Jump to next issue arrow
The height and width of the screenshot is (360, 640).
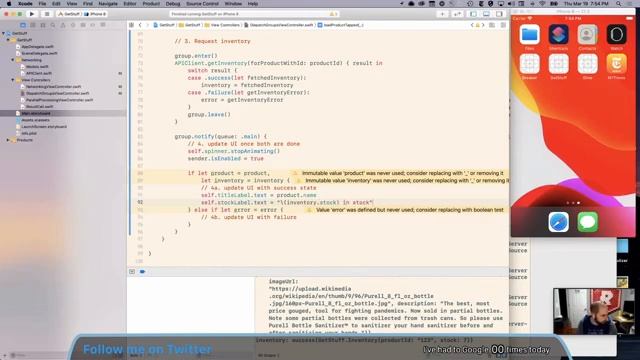point(483,25)
